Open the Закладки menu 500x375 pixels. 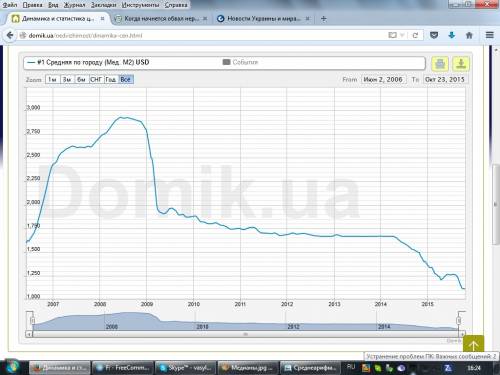click(x=104, y=5)
